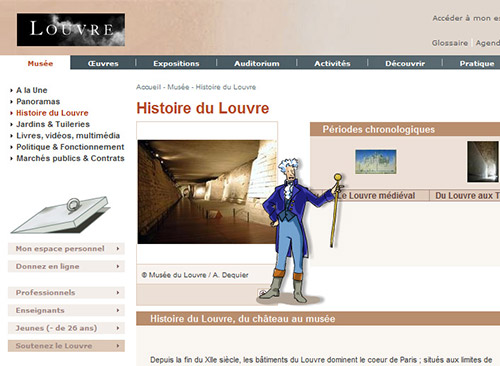
Task: Click arrow beside Jeunes (- de 26 ans)
Action: [118, 328]
